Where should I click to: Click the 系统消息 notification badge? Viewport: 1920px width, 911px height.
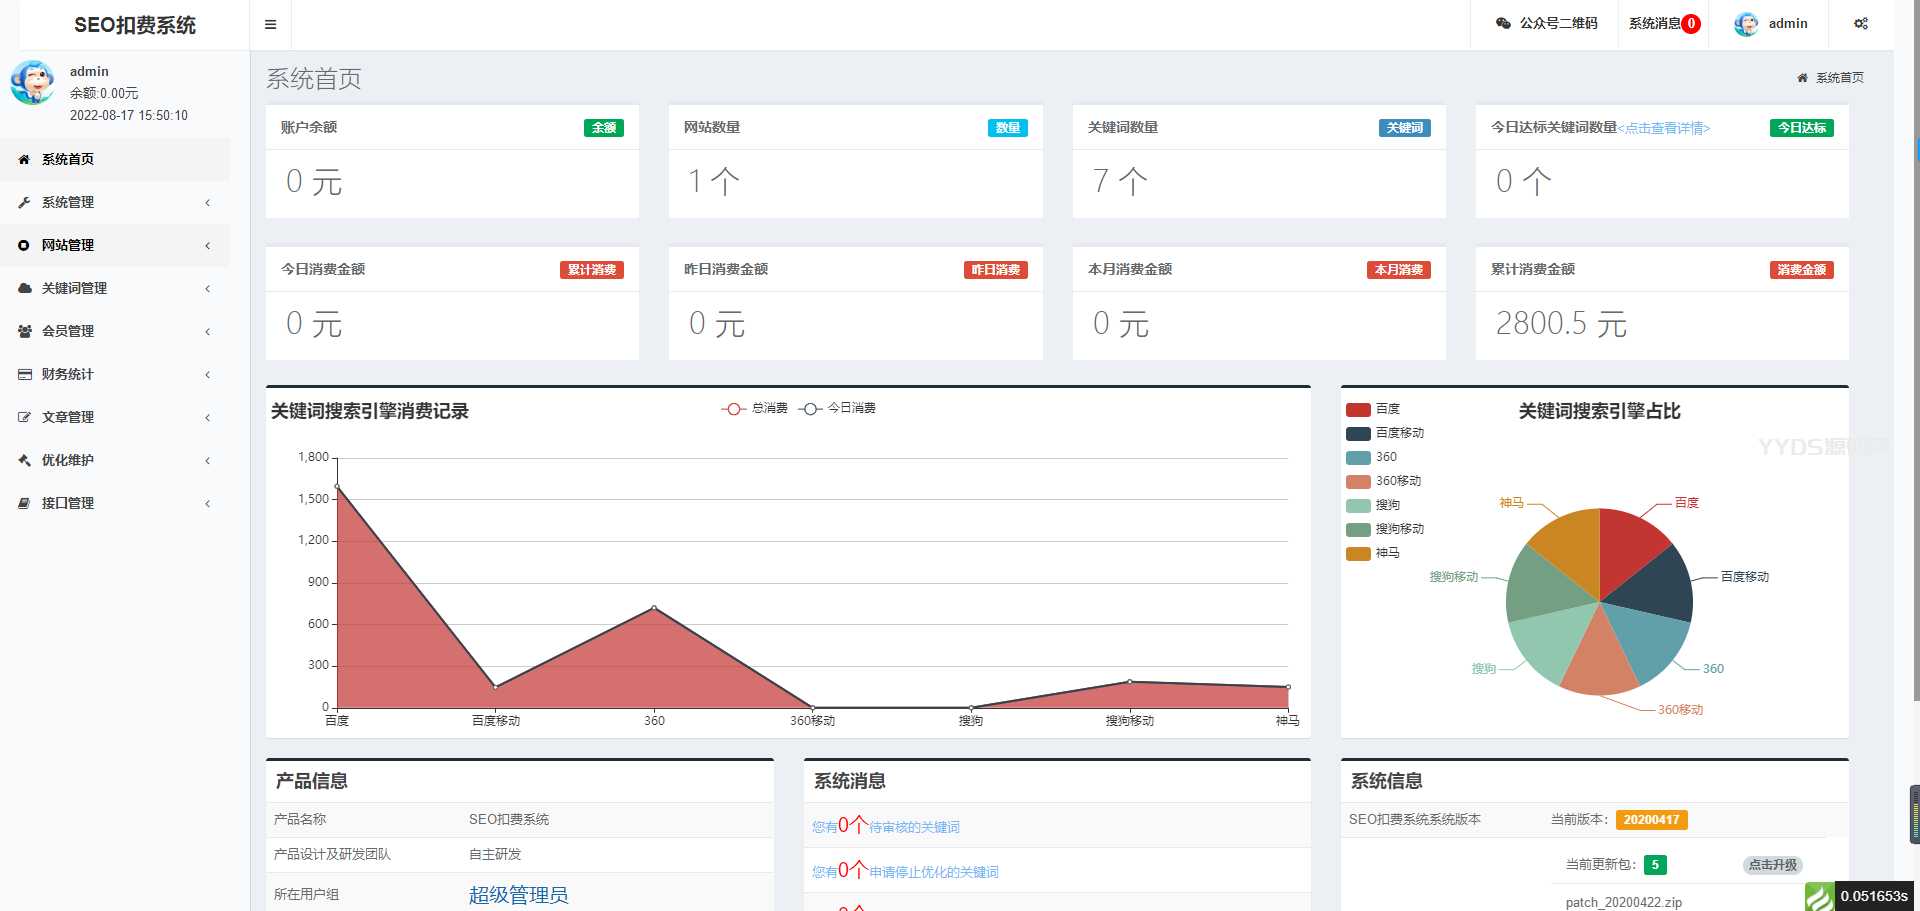(x=1691, y=24)
